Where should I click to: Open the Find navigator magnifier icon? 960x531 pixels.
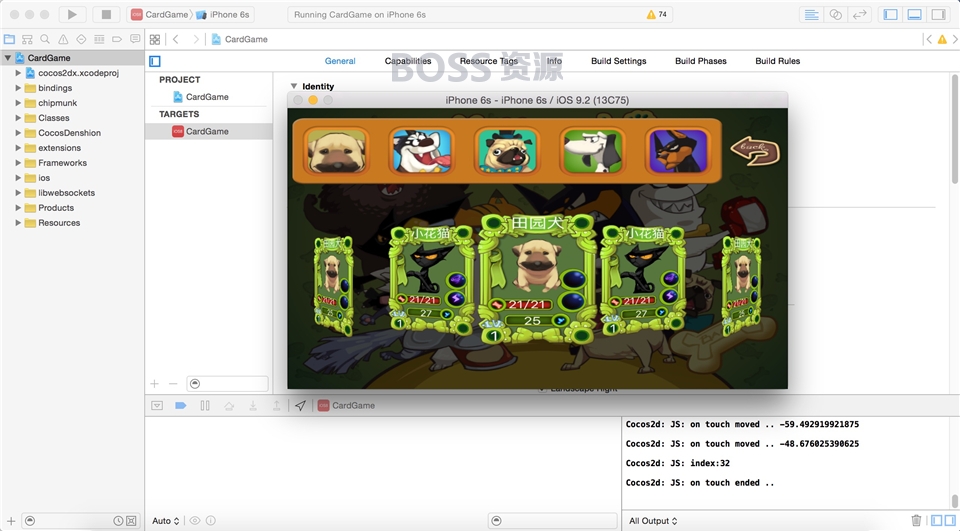click(x=45, y=39)
